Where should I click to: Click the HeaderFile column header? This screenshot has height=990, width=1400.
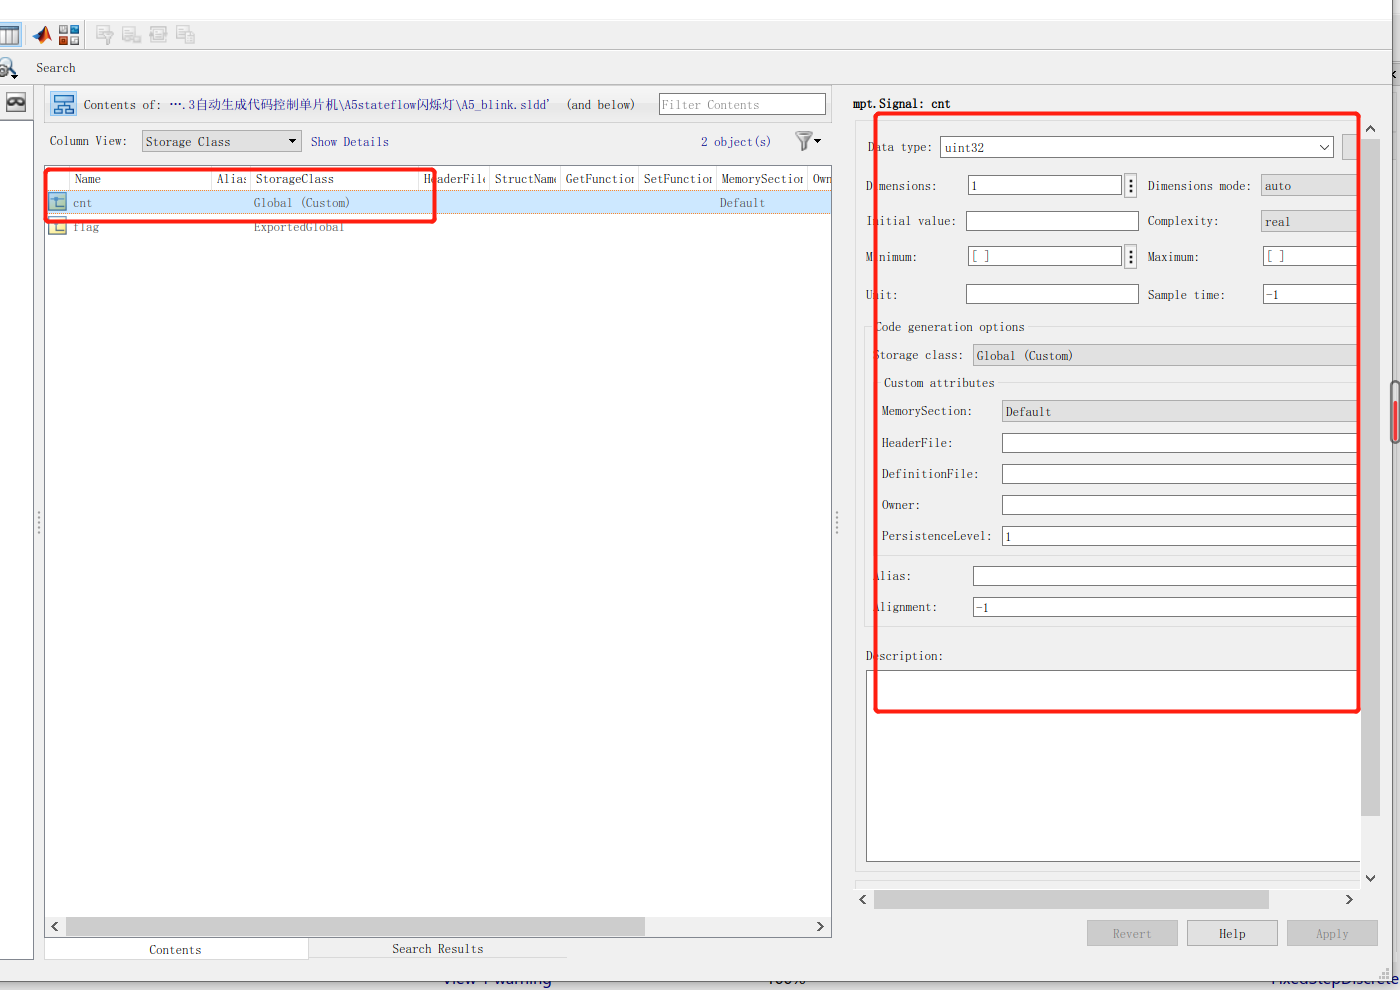click(x=454, y=179)
